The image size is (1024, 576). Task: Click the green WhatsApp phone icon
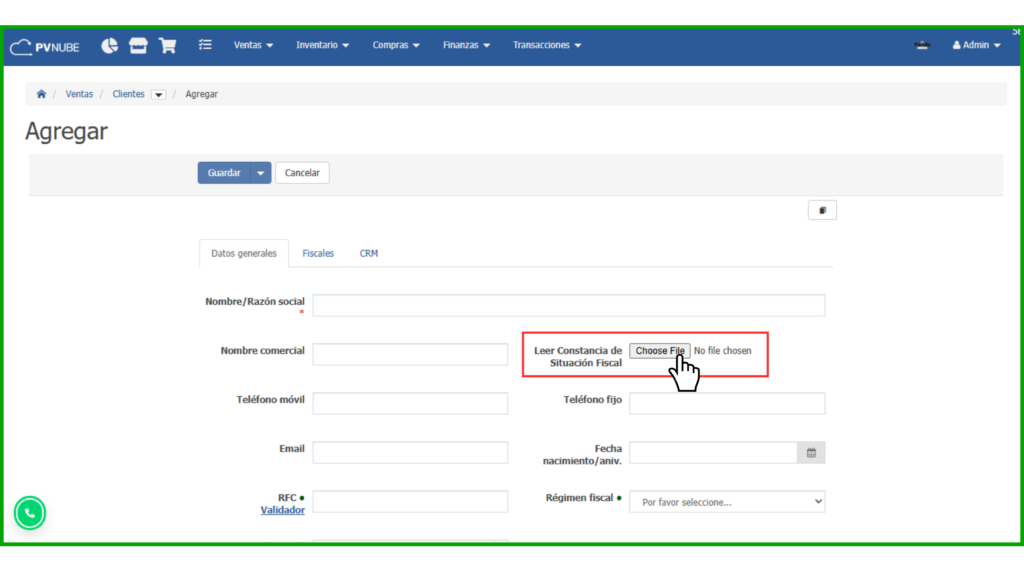(x=30, y=513)
